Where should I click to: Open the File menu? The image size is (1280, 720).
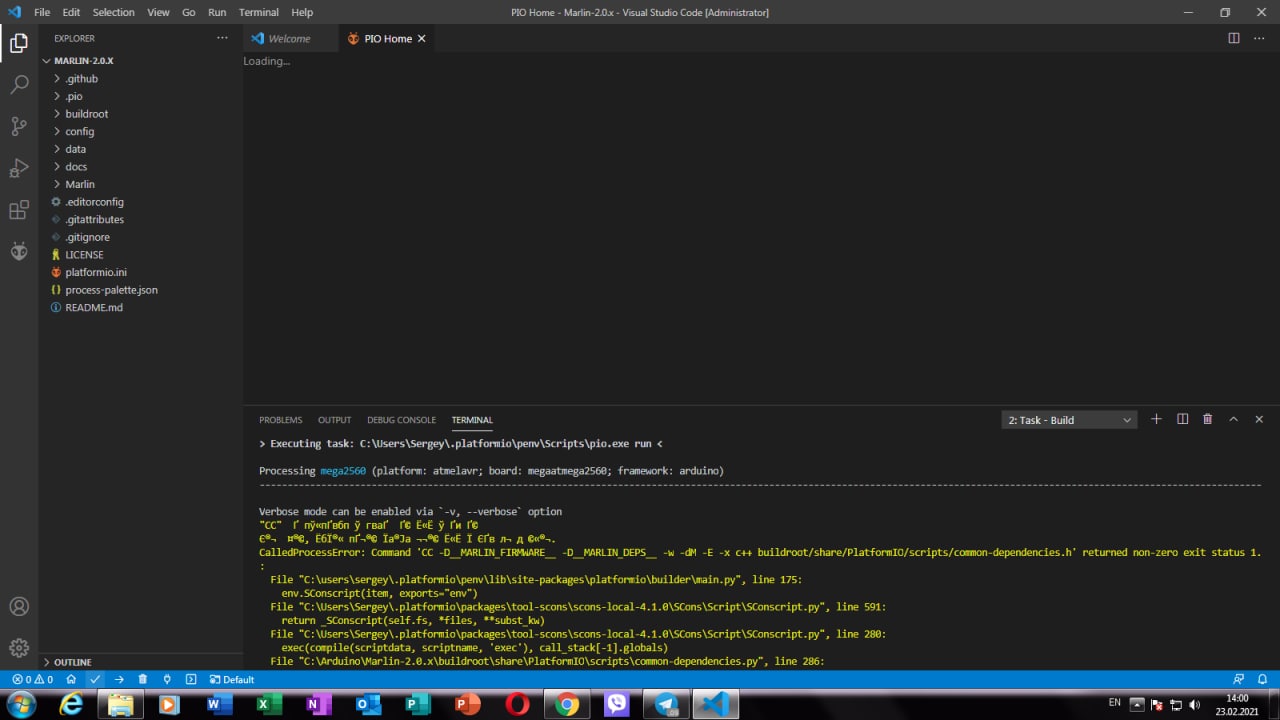[42, 12]
